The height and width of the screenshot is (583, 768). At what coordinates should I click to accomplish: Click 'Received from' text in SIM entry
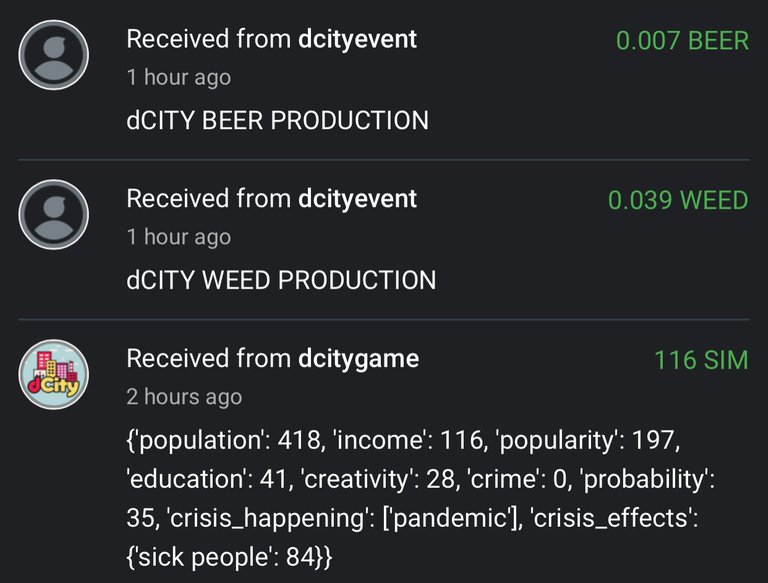coord(209,358)
